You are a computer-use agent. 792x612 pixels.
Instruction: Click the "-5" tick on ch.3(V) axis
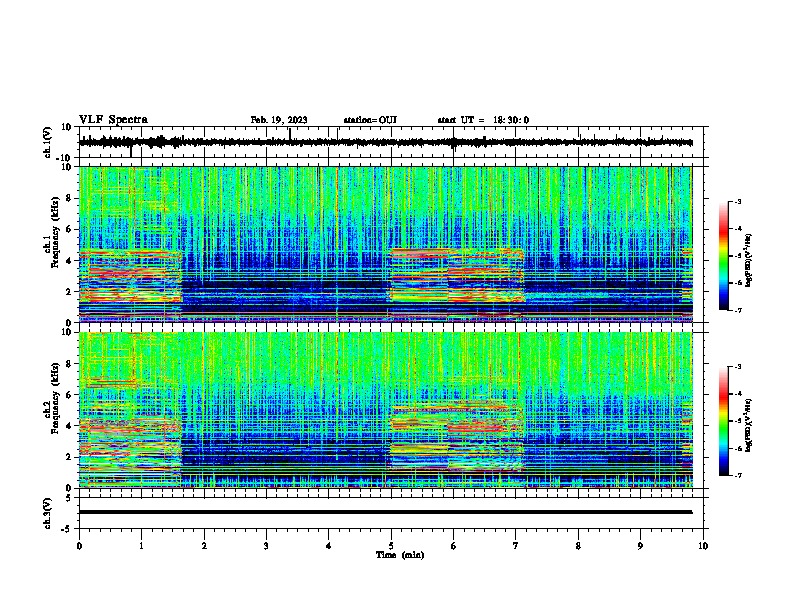pyautogui.click(x=67, y=528)
